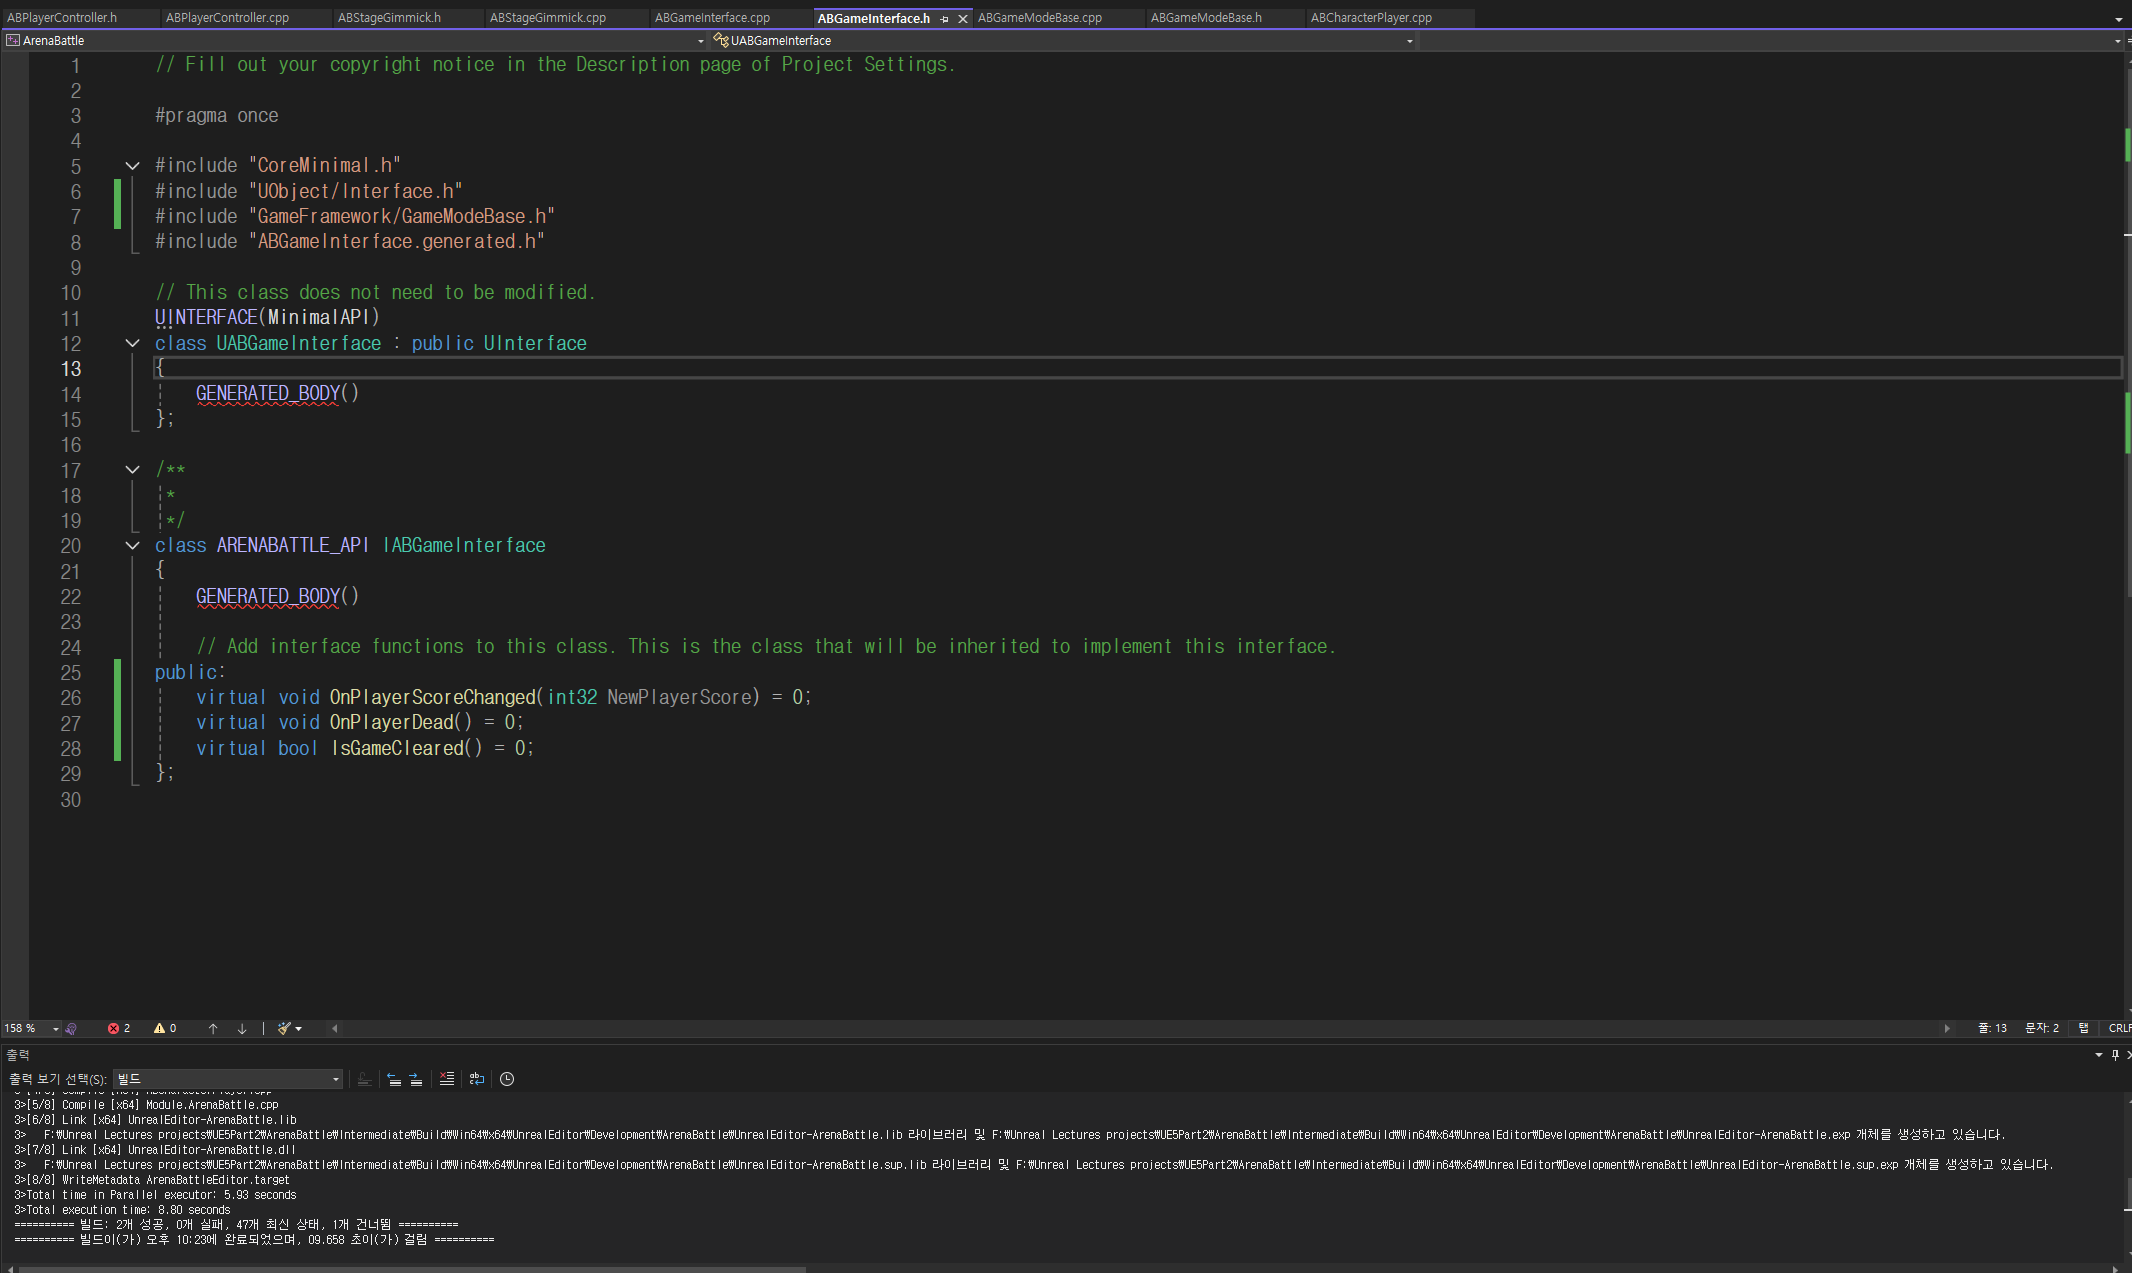The height and width of the screenshot is (1273, 2132).
Task: Click the line 13 position indicator
Action: click(x=1992, y=1028)
